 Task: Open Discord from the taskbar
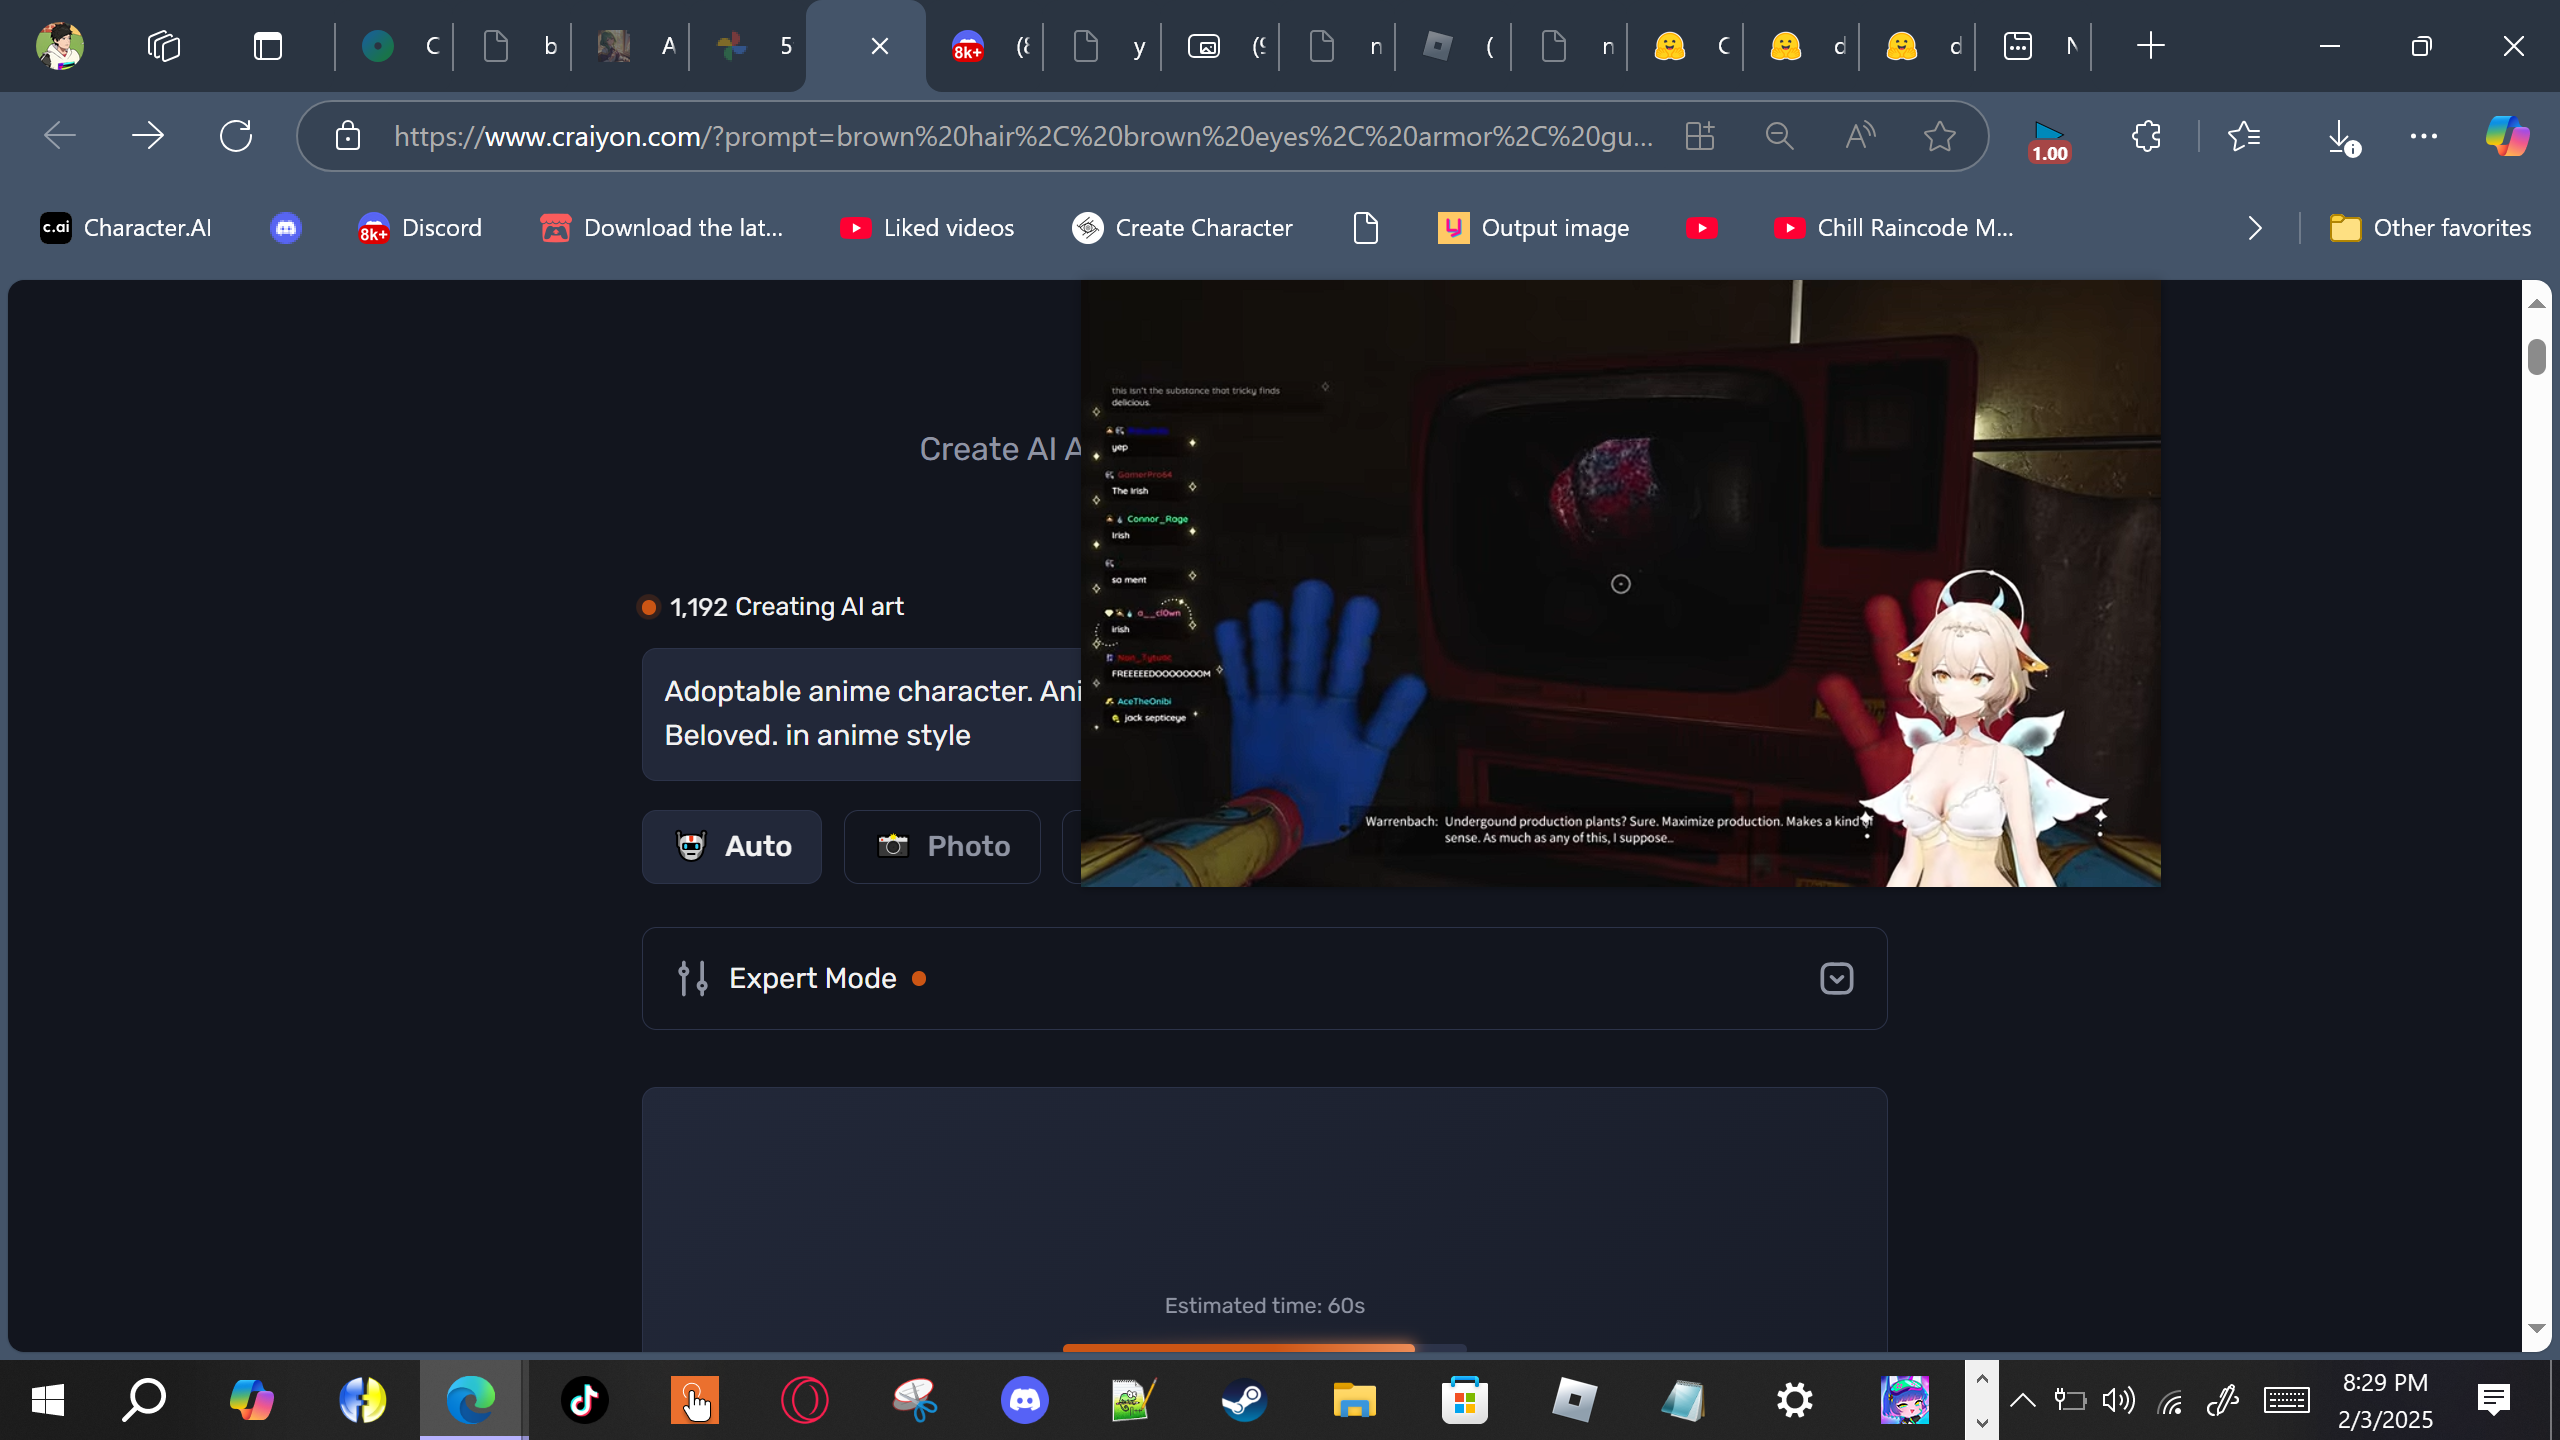click(x=1024, y=1400)
